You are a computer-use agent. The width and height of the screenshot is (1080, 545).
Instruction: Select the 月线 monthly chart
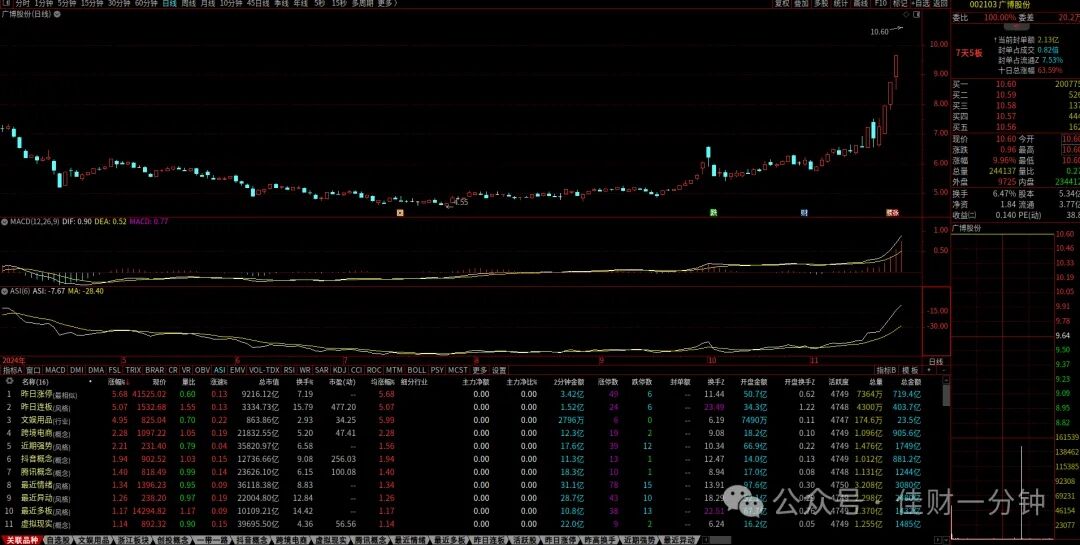[208, 3]
